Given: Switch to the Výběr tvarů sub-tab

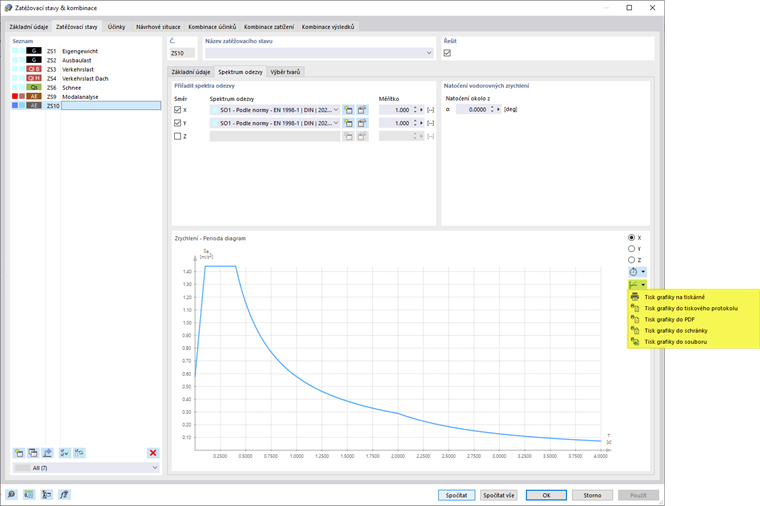Looking at the screenshot, I should pyautogui.click(x=285, y=72).
